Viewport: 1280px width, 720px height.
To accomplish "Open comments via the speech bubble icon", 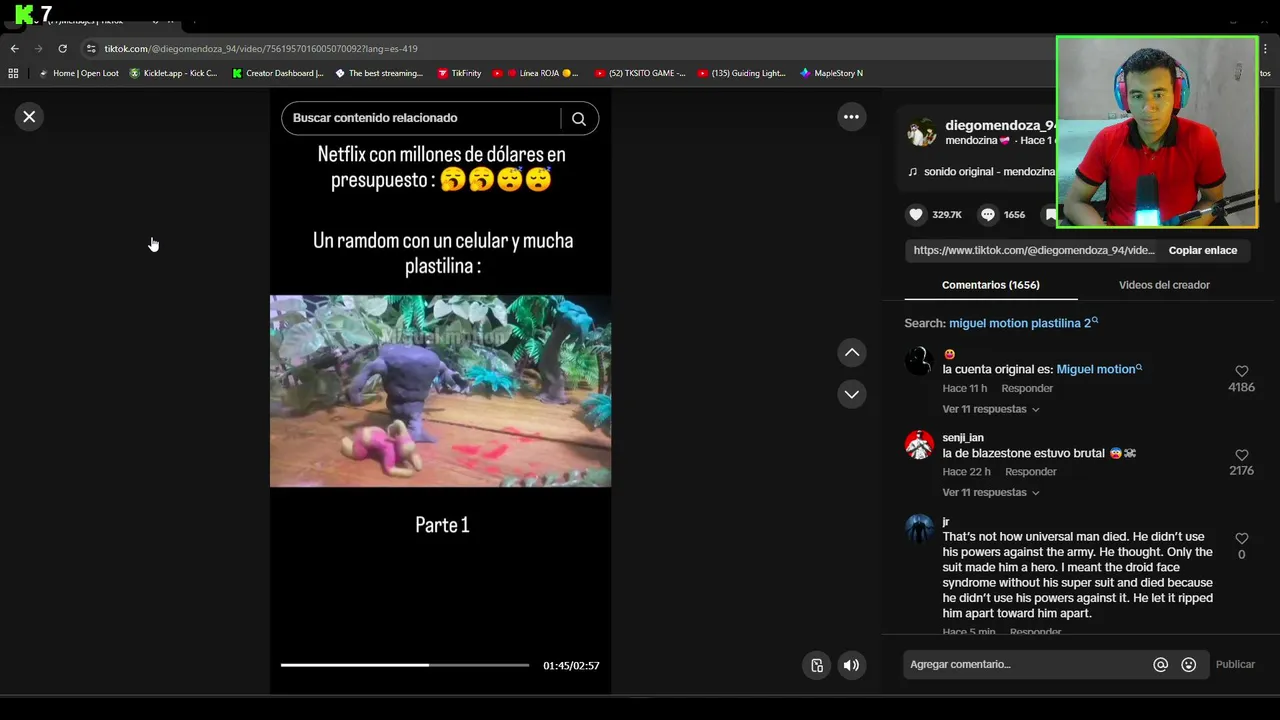I will tap(988, 214).
